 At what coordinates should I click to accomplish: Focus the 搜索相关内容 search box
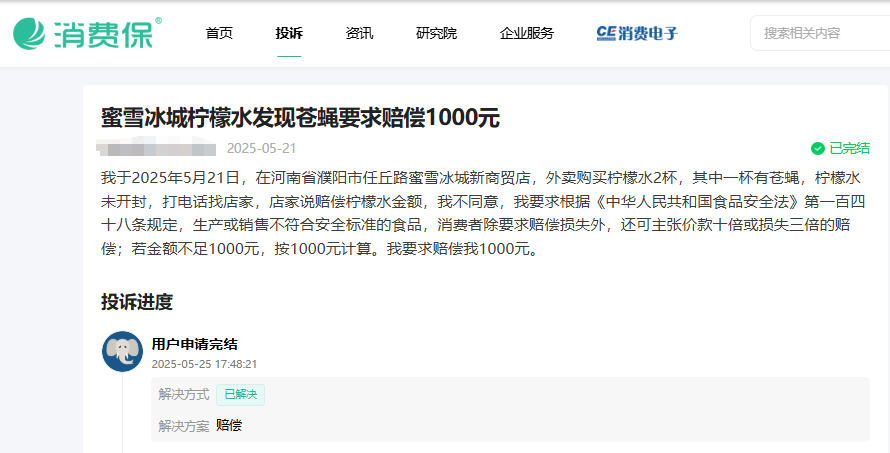(820, 33)
